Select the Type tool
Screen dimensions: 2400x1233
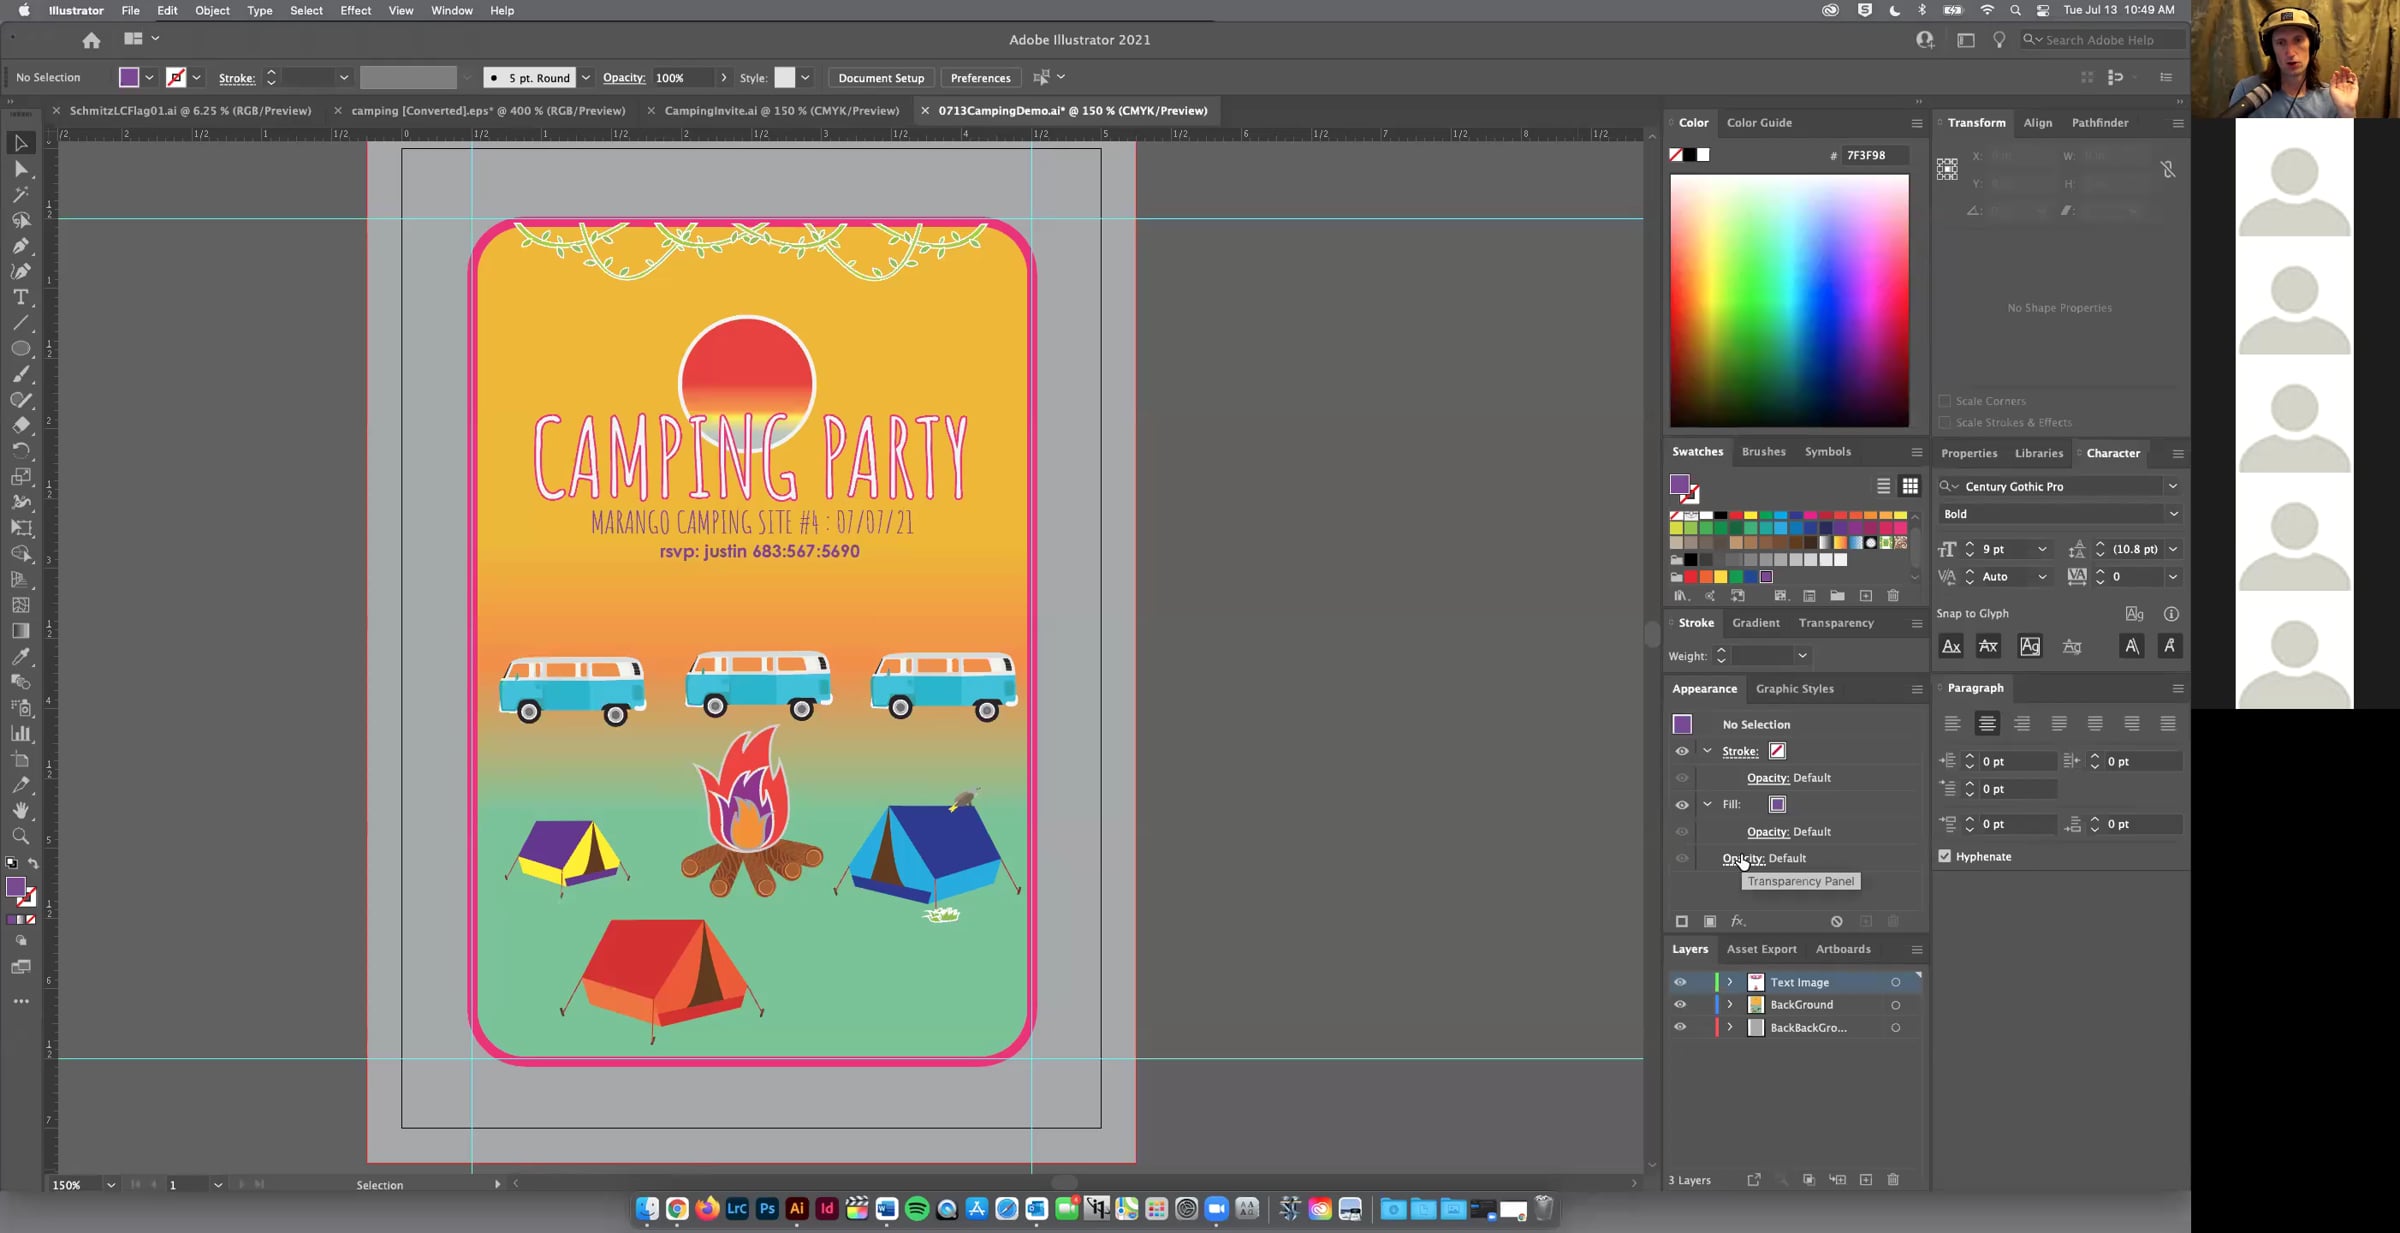tap(20, 297)
